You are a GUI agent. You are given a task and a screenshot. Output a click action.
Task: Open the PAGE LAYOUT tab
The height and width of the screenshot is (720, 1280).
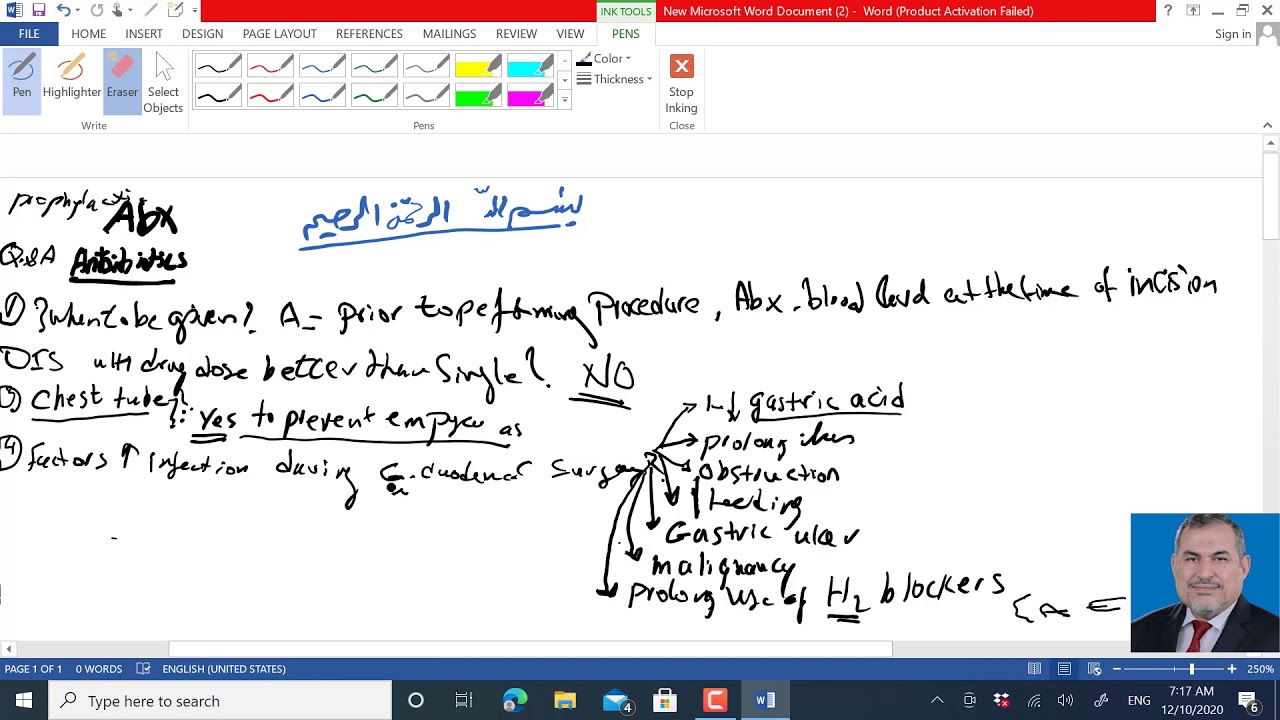pyautogui.click(x=279, y=34)
